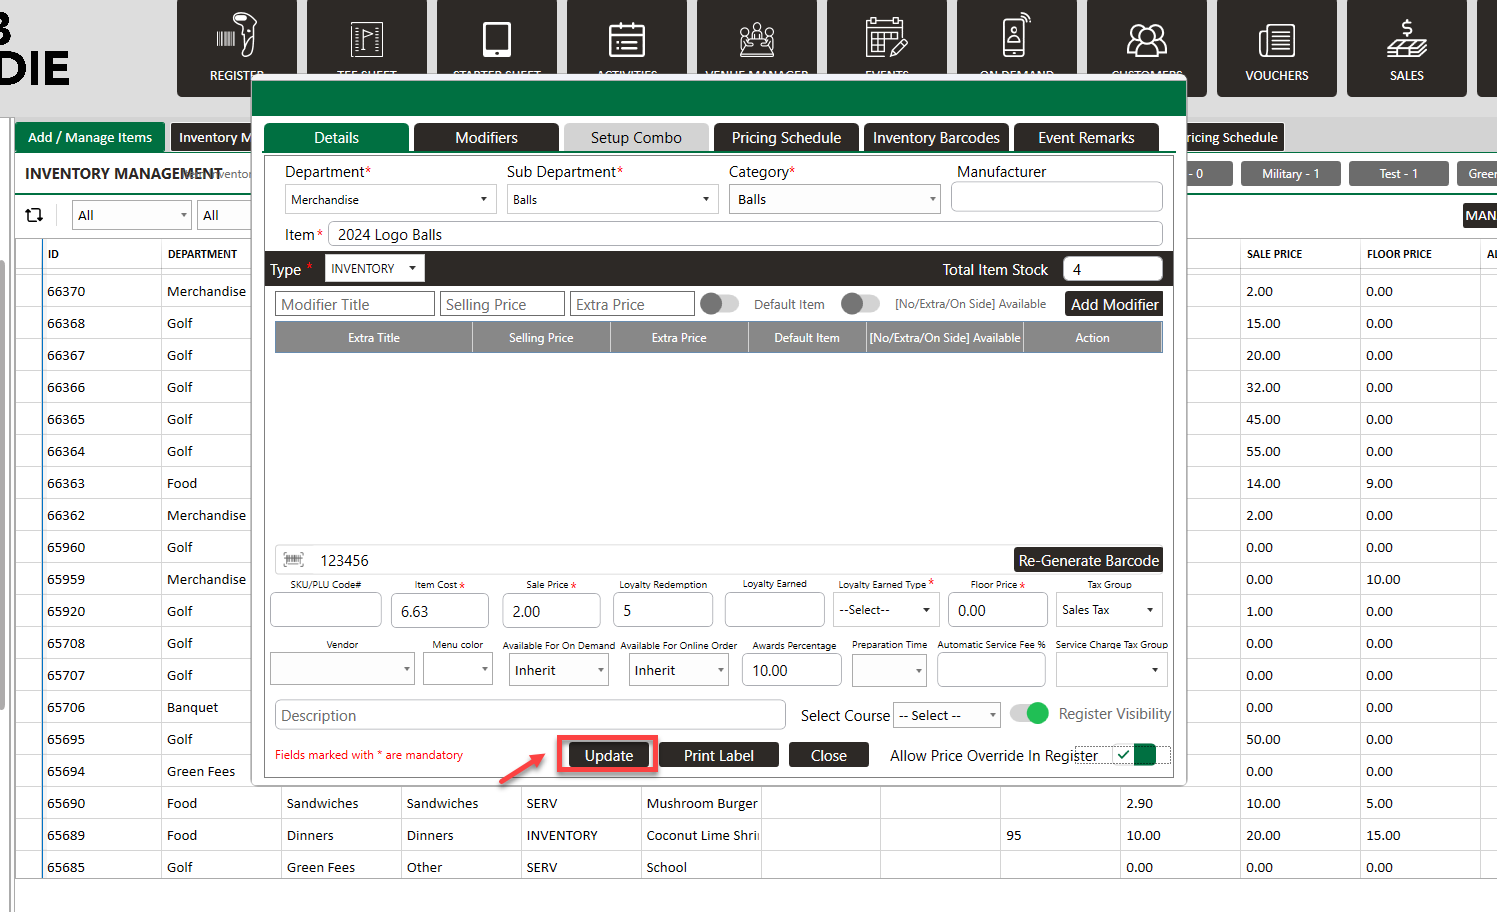Open the Menu color picker dropdown
Screen dimensions: 1497x912
click(457, 670)
